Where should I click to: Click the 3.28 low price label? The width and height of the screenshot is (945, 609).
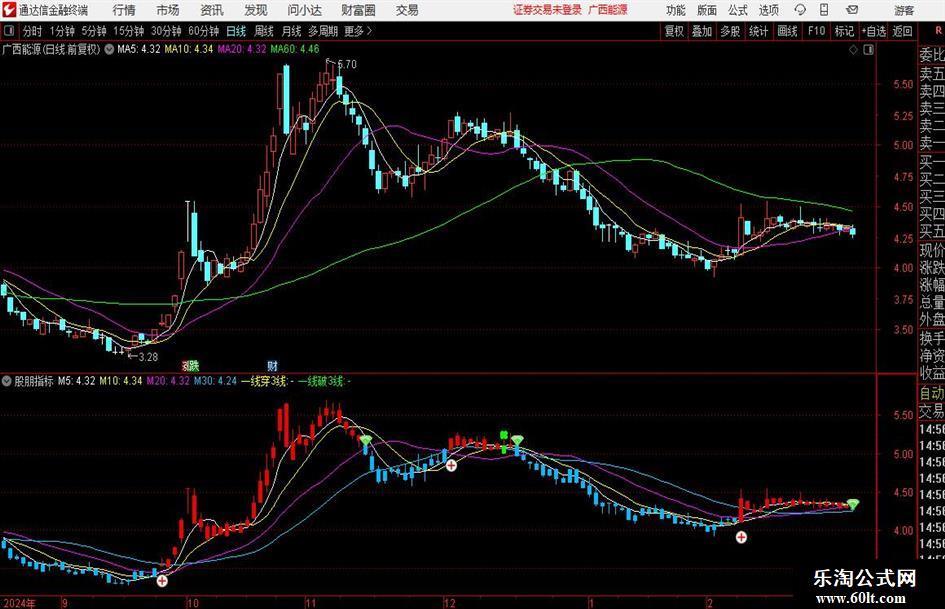click(x=148, y=357)
